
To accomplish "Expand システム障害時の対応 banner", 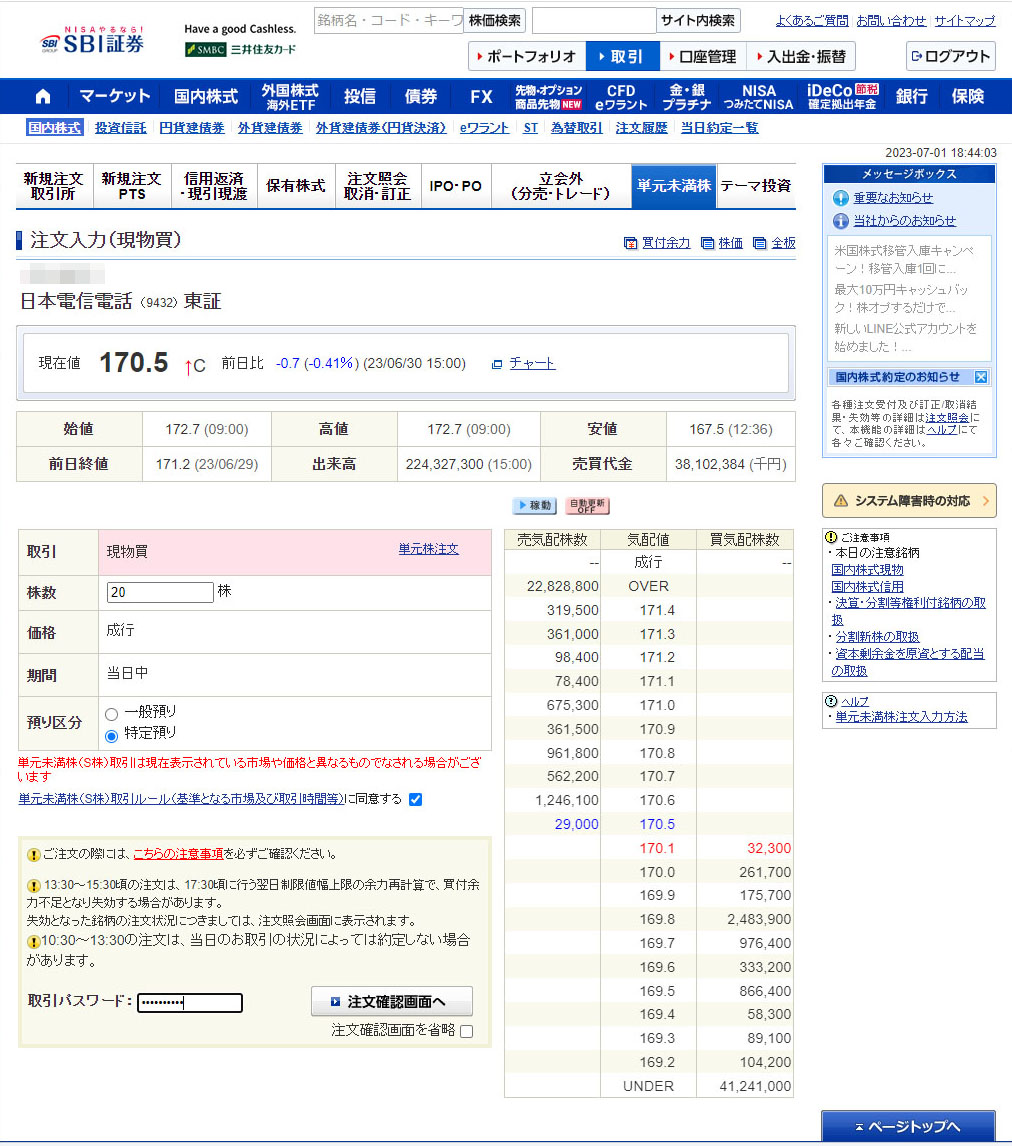I will point(909,500).
